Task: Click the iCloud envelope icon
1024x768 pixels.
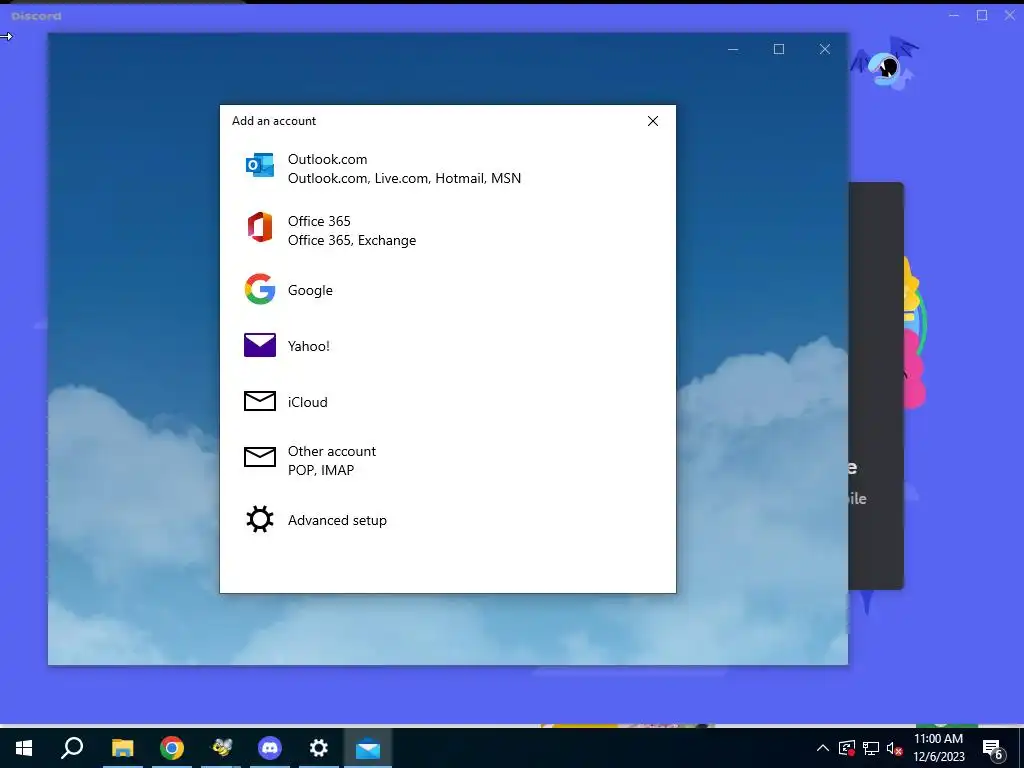Action: (259, 401)
